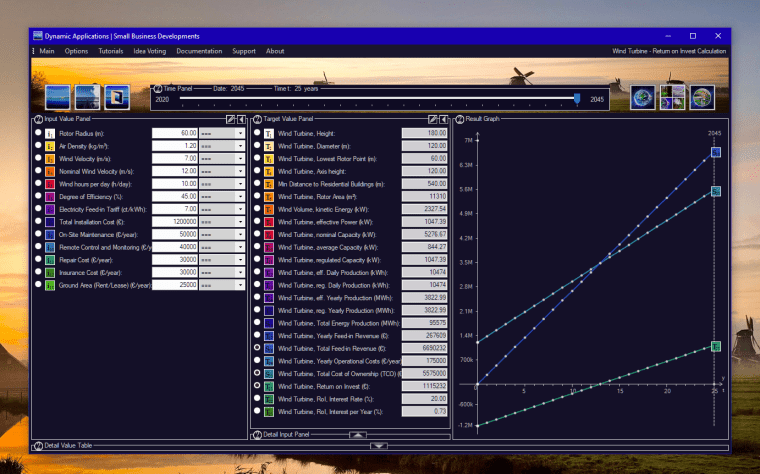This screenshot has width=760, height=474.
Task: Click the Wind Turbine Height variable icon
Action: click(269, 134)
